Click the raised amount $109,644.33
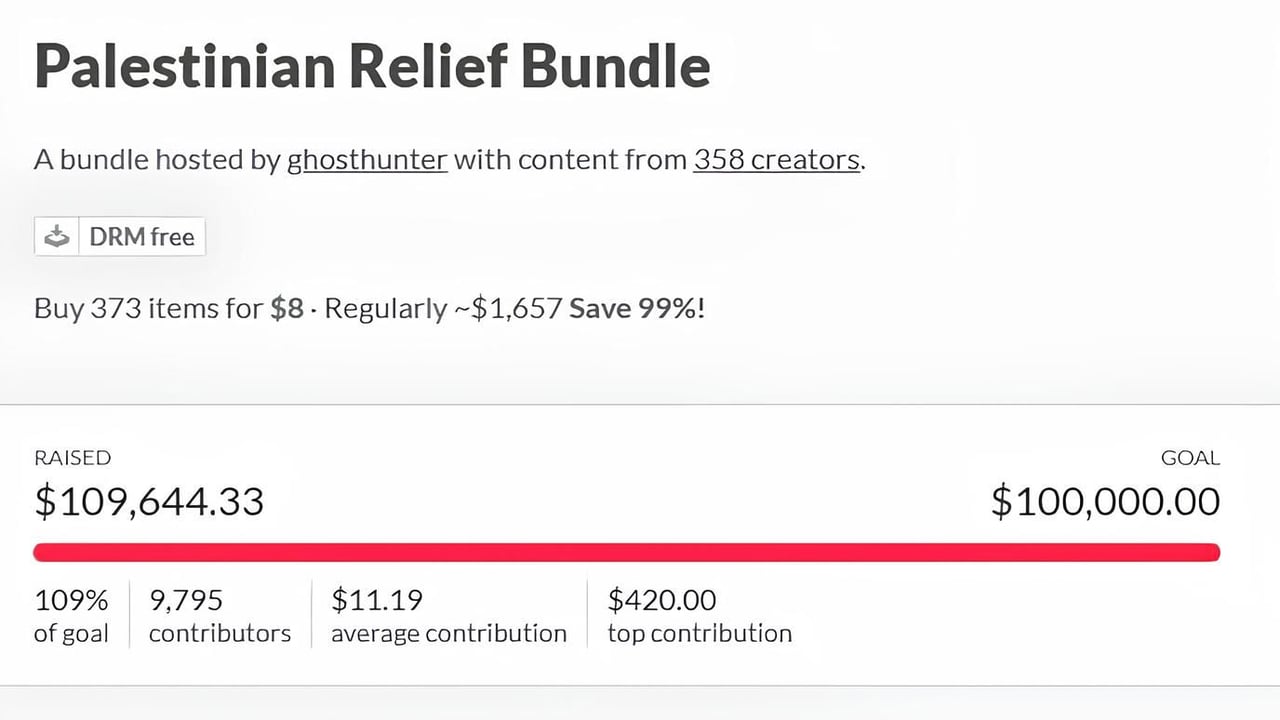The image size is (1280, 720). pos(149,501)
